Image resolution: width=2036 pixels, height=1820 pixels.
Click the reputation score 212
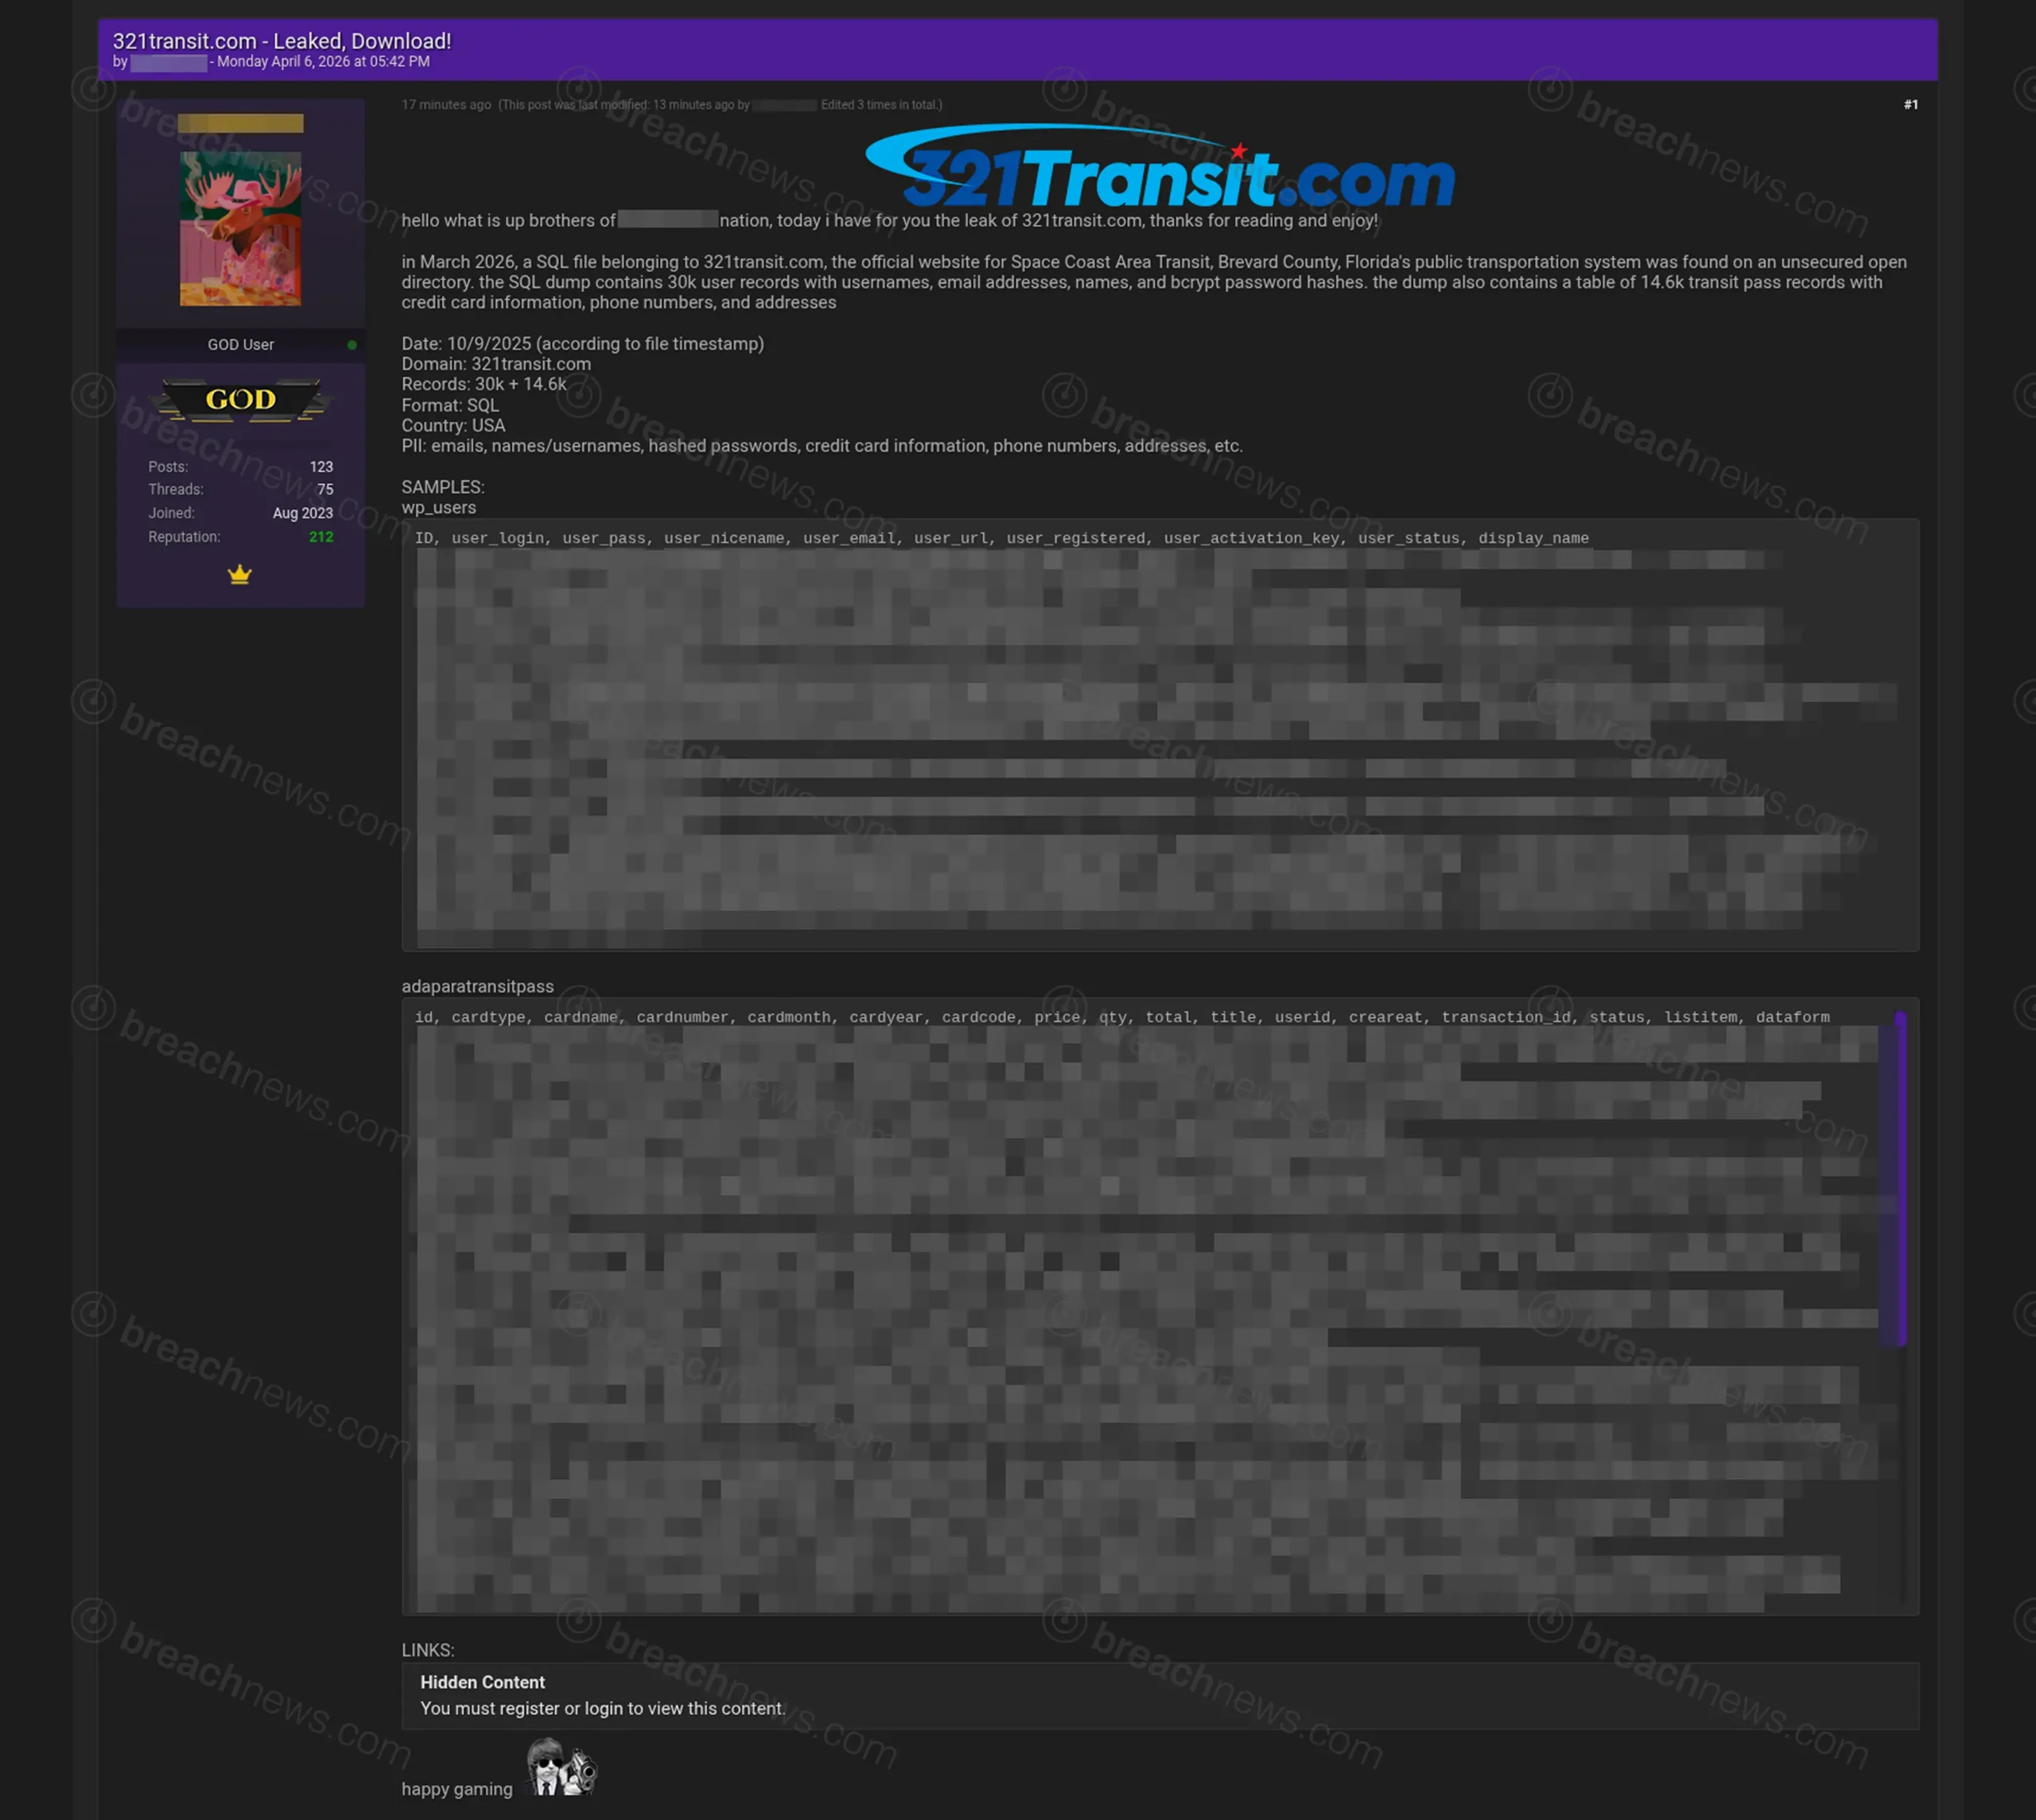pos(321,537)
